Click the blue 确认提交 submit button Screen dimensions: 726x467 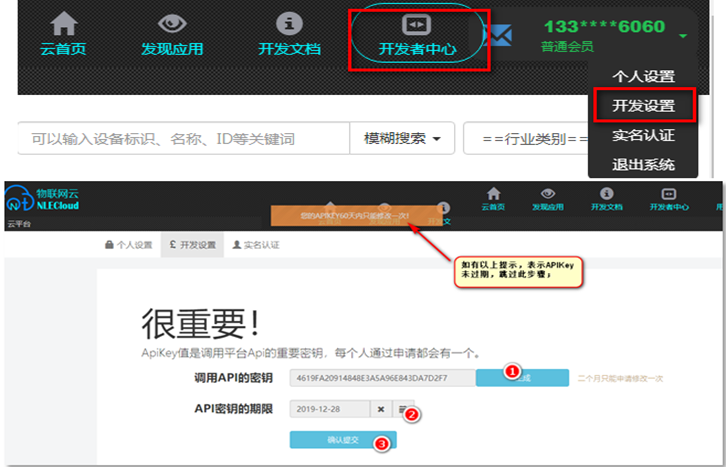click(343, 440)
